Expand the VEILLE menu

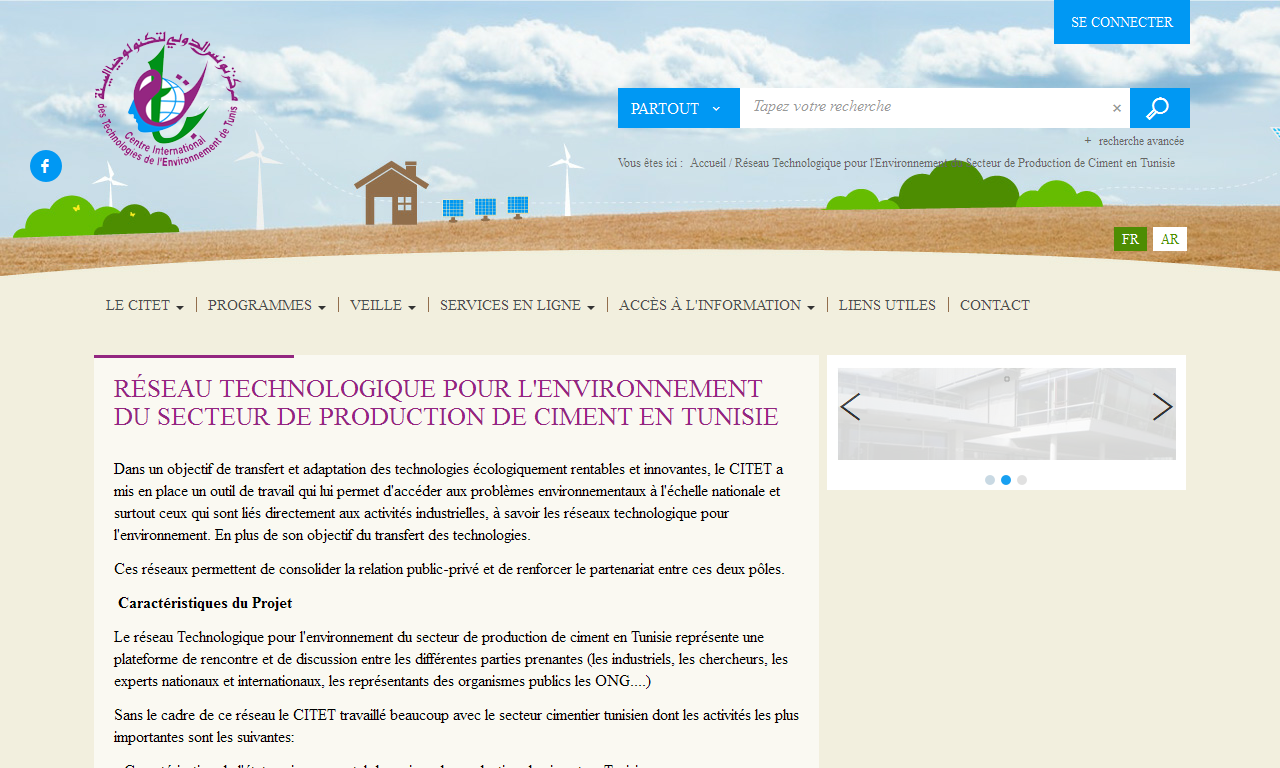(383, 305)
